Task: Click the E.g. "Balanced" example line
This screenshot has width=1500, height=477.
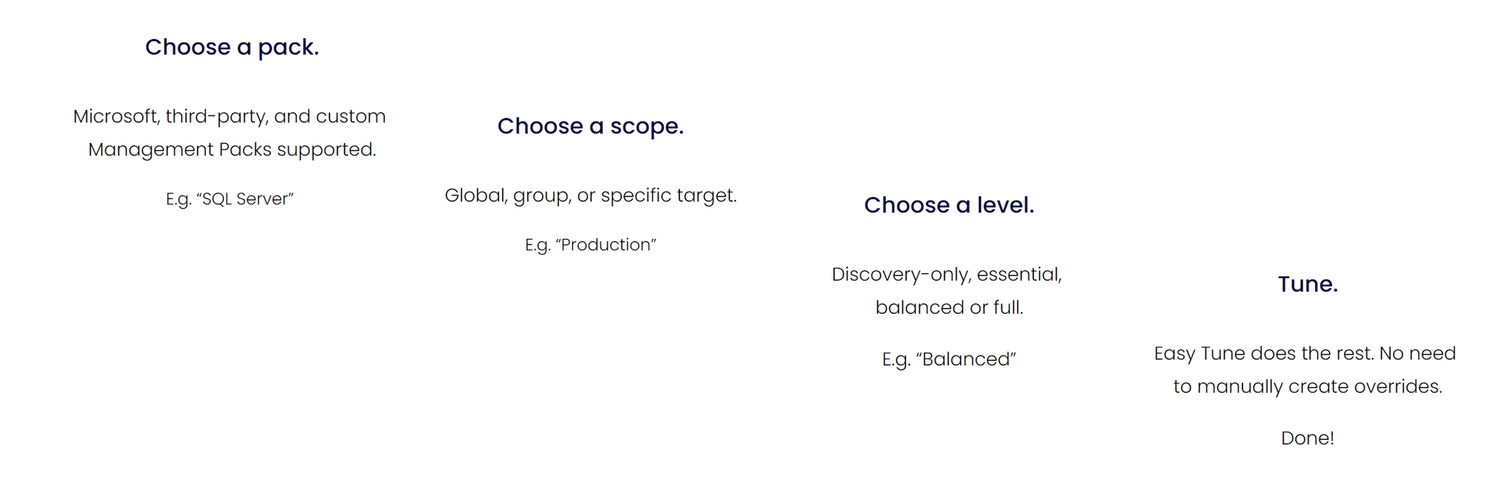Action: pos(949,359)
